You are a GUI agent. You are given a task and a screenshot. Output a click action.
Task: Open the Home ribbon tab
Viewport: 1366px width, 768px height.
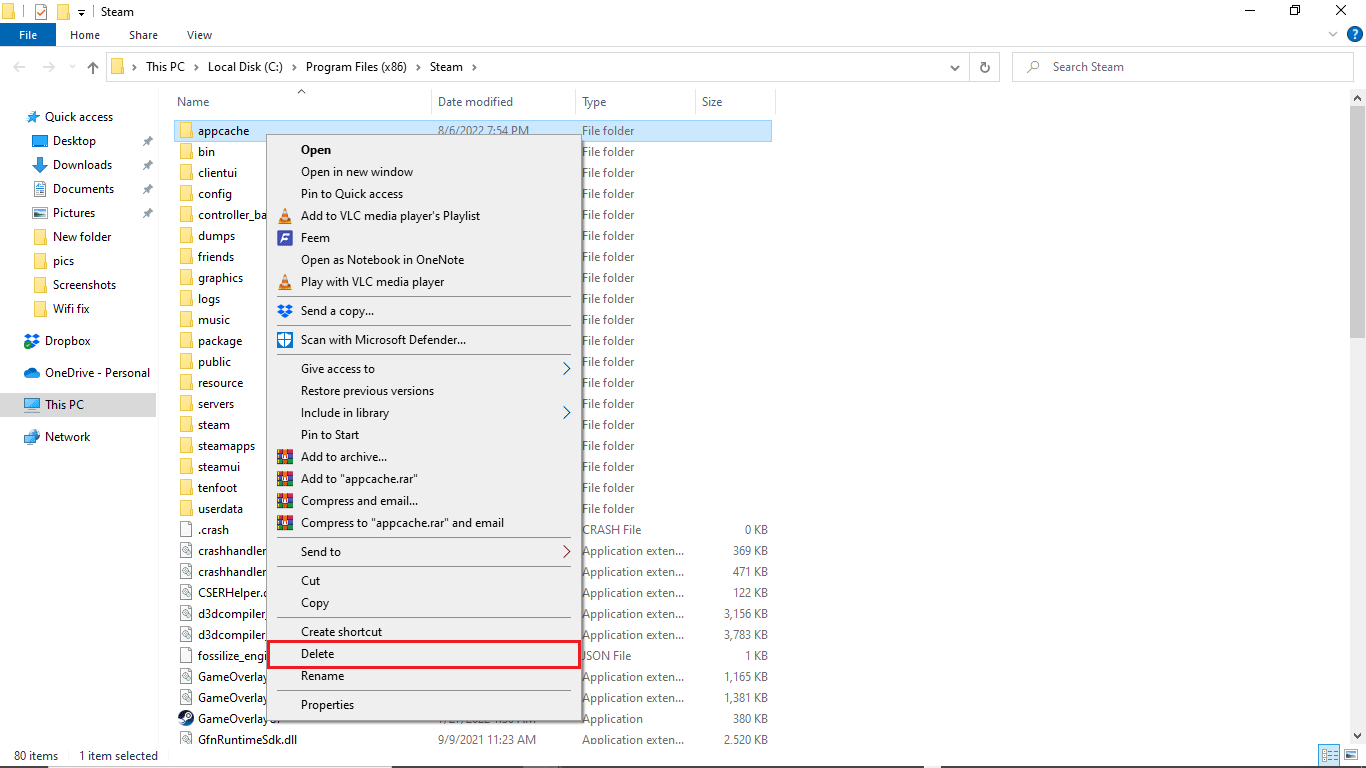[85, 35]
